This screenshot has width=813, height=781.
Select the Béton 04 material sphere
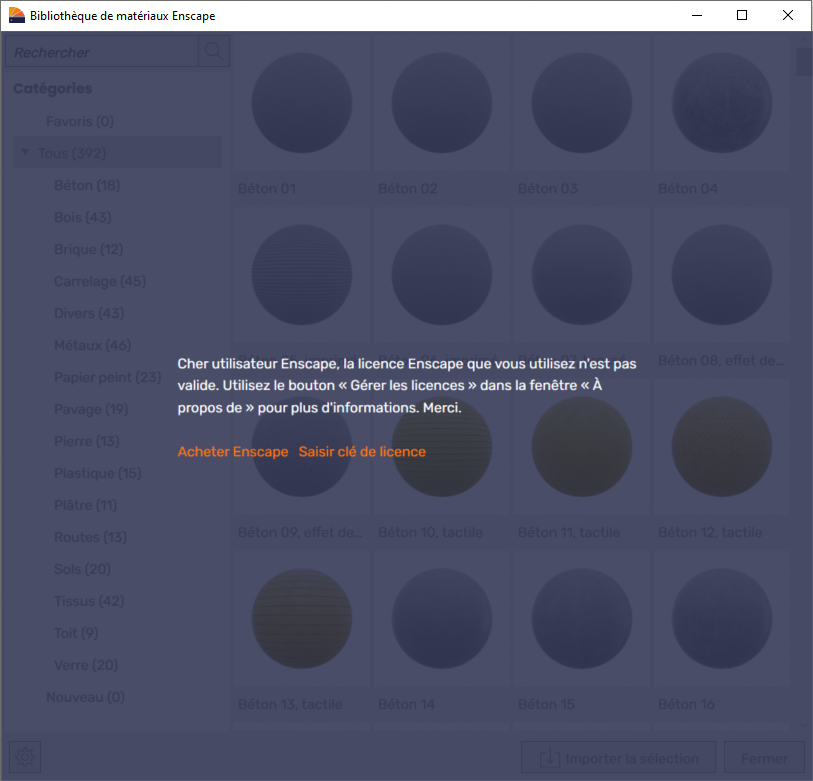(722, 103)
